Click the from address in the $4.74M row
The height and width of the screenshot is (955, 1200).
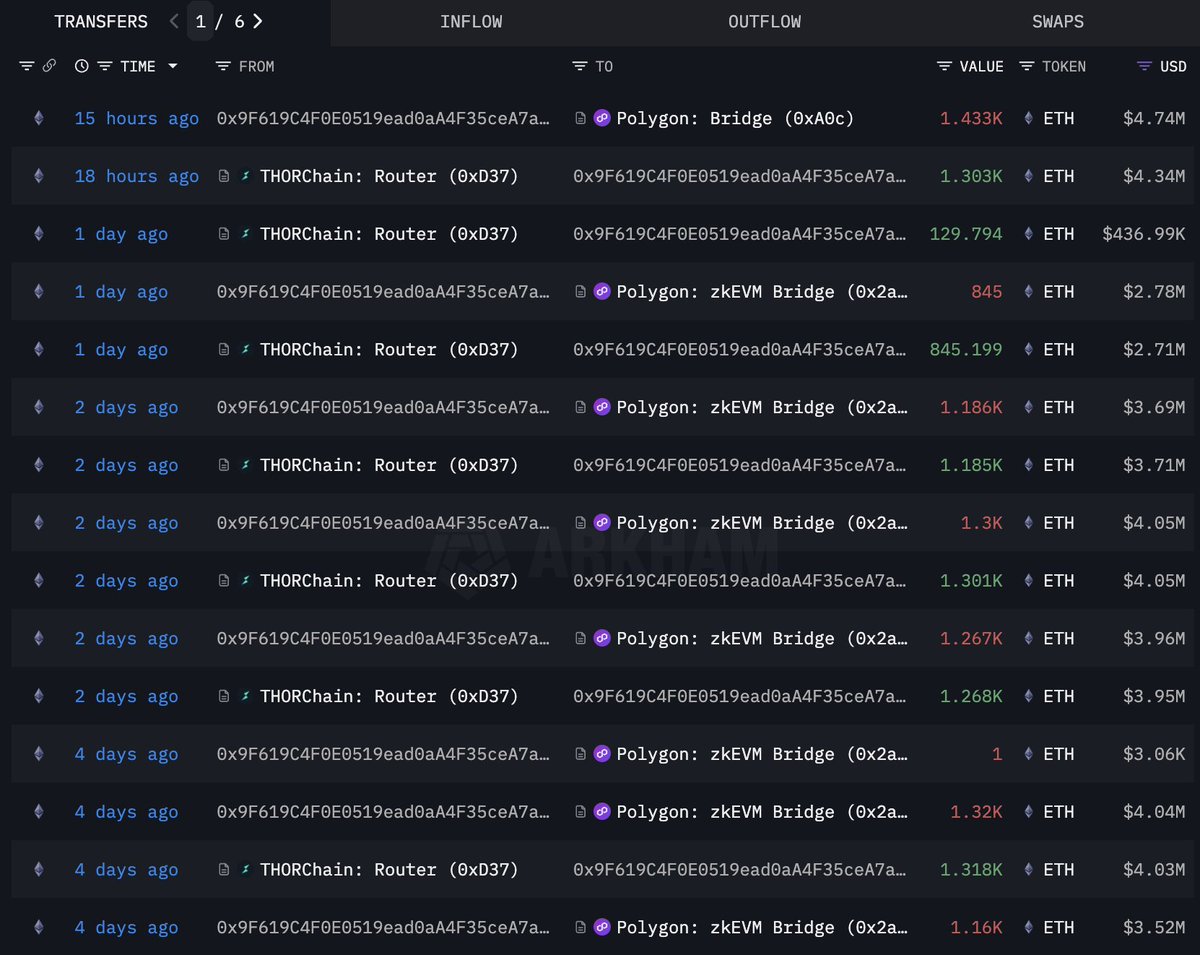pyautogui.click(x=383, y=118)
